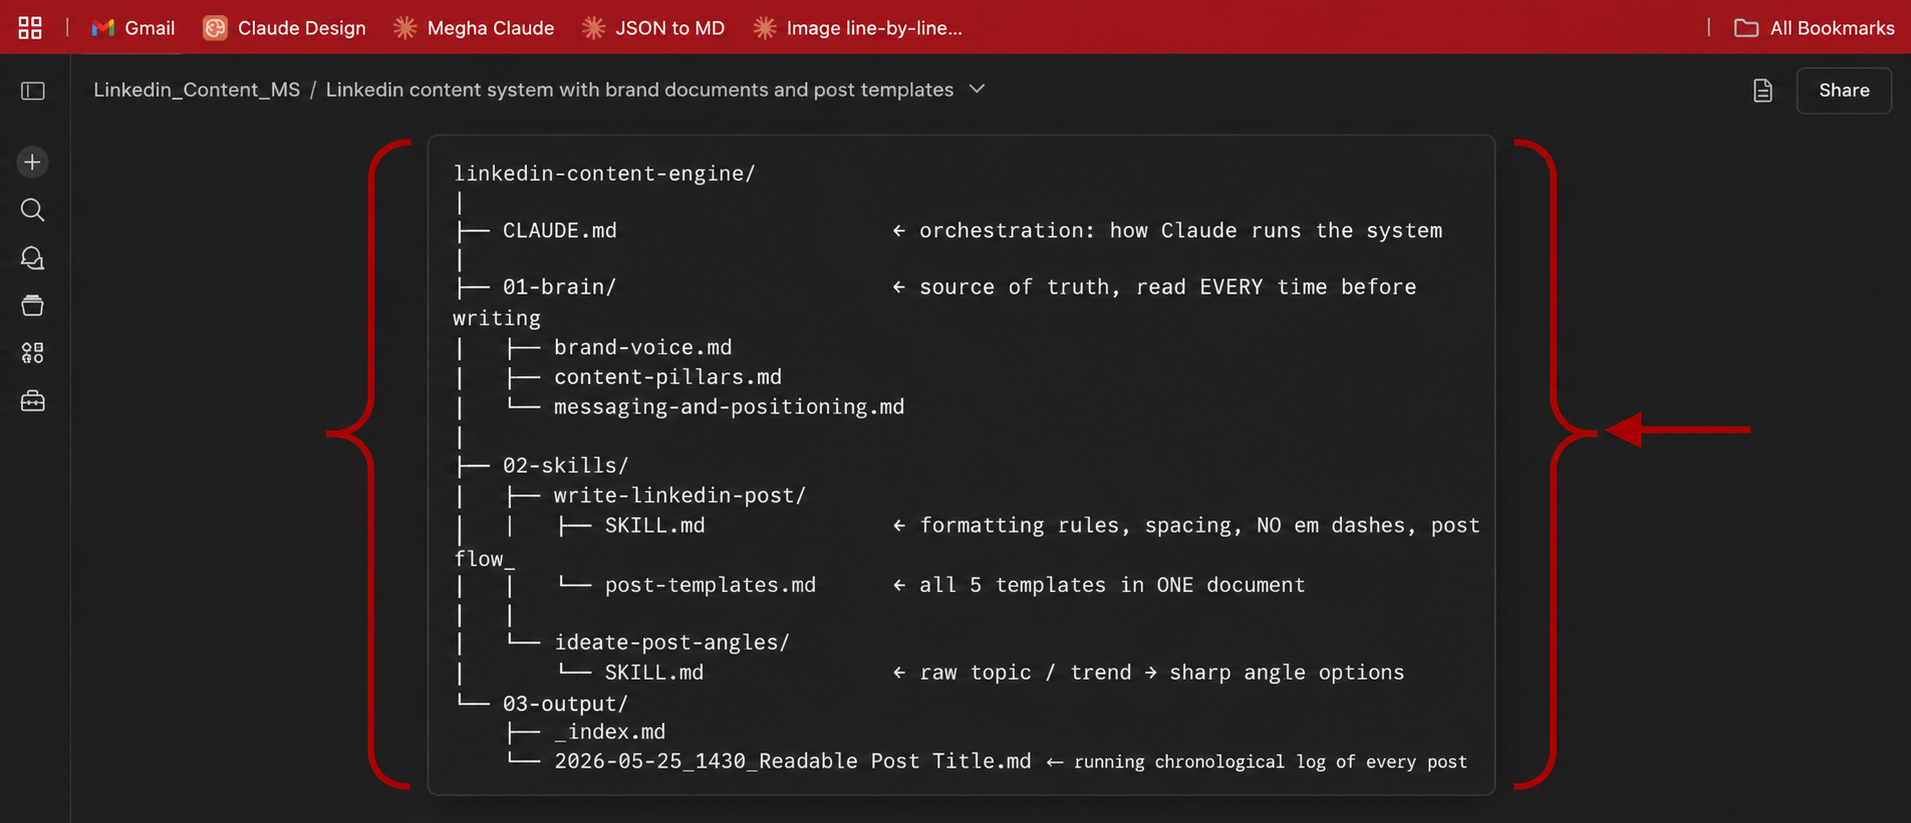The width and height of the screenshot is (1911, 823).
Task: Open the toolbox icon in sidebar
Action: [x=32, y=401]
